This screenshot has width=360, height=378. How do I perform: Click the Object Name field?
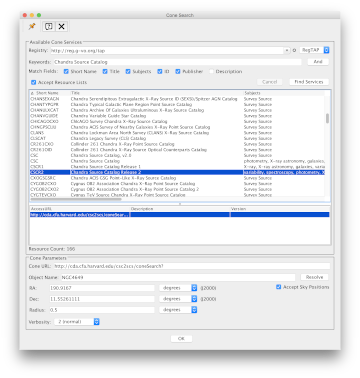tap(178, 277)
